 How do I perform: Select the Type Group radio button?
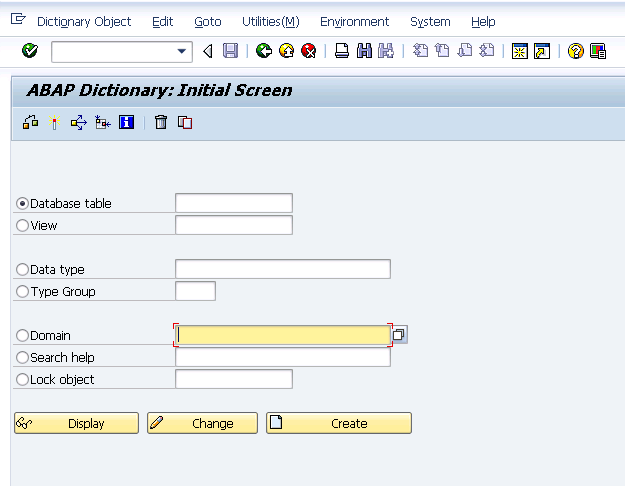coord(22,291)
